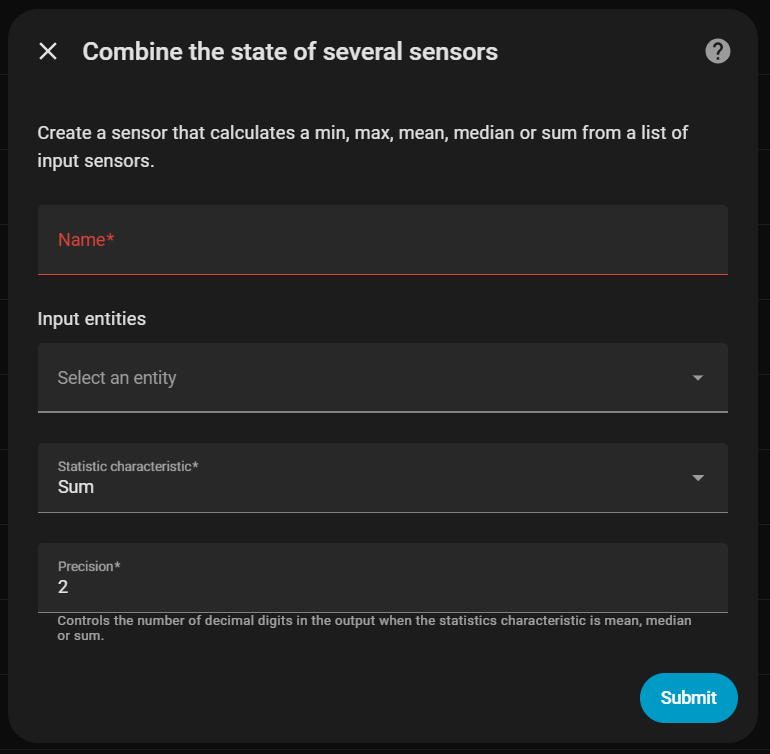This screenshot has width=770, height=754.
Task: Click the red Name* label
Action: pos(87,240)
